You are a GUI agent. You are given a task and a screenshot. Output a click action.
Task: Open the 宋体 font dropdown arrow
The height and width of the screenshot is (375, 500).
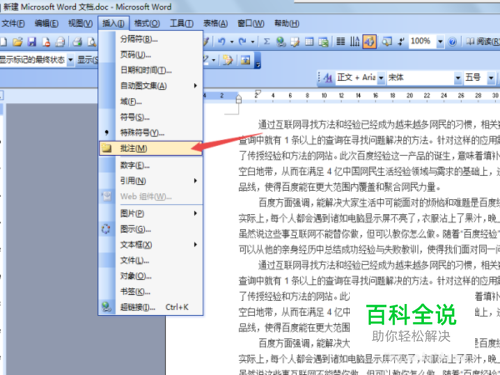point(458,78)
